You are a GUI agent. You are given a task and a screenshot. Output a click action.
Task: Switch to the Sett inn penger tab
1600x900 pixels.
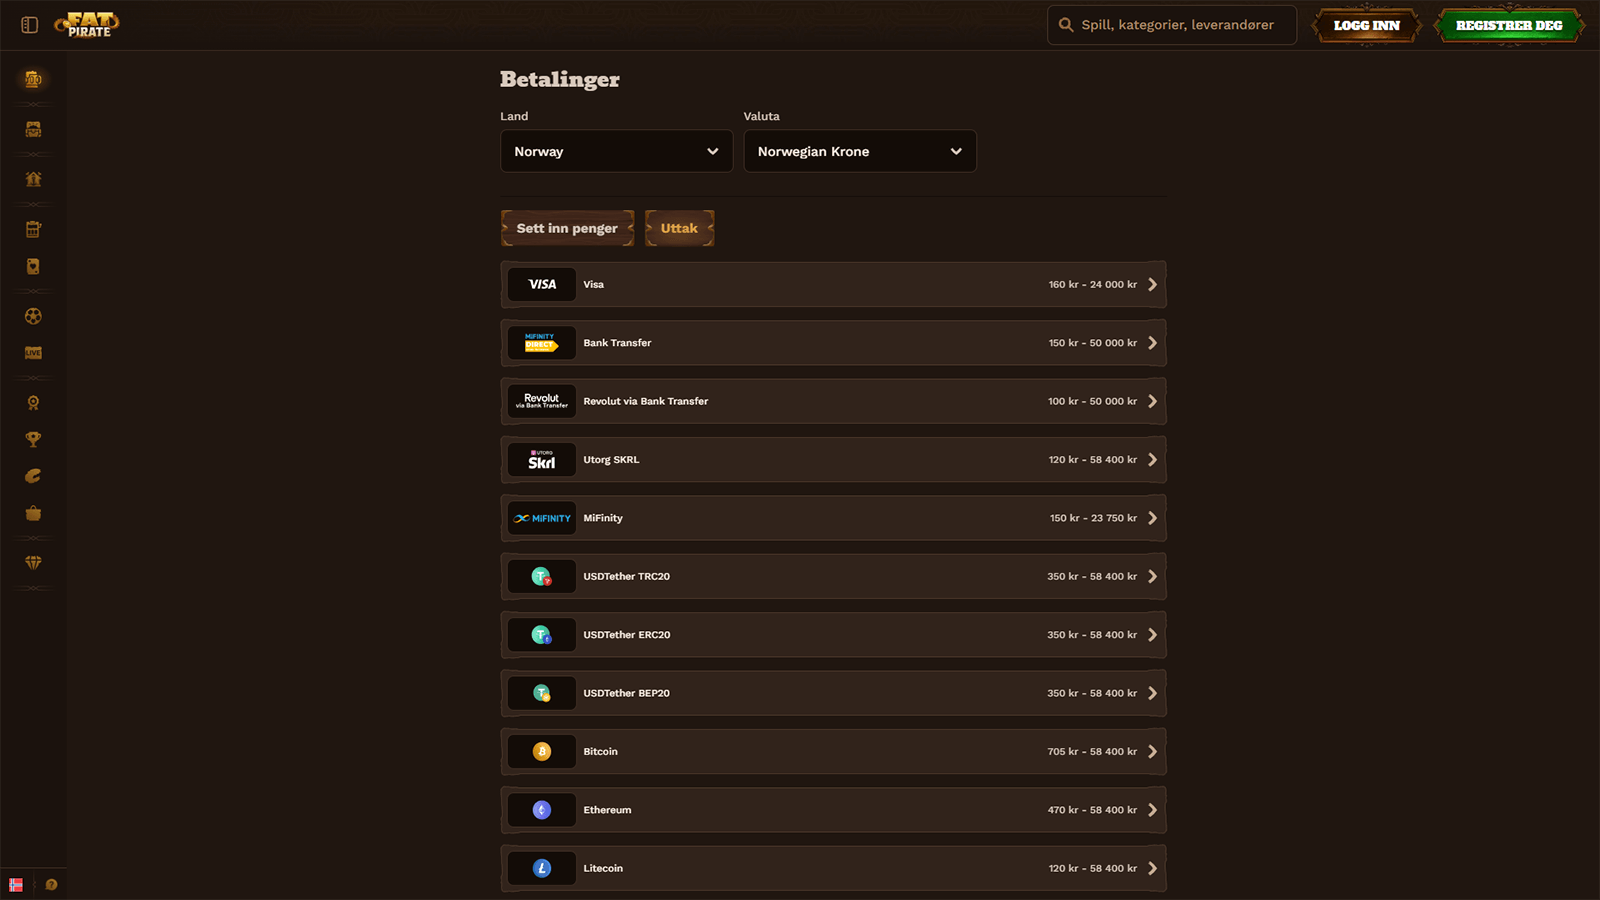pos(567,229)
